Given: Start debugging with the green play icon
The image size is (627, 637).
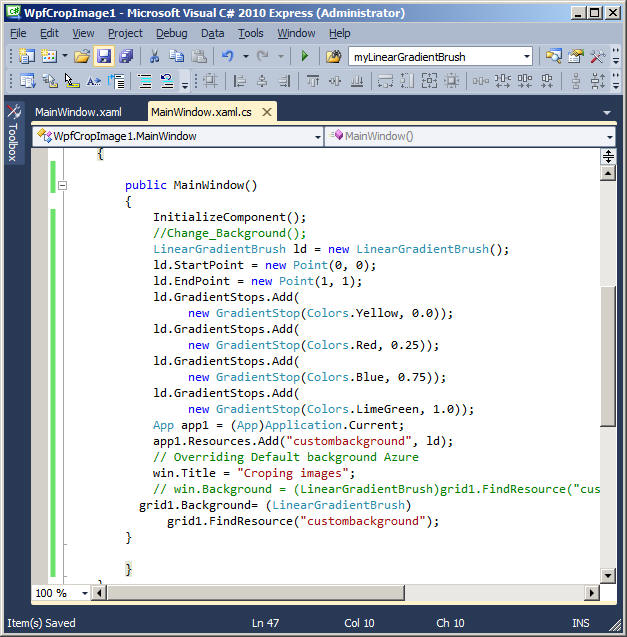Looking at the screenshot, I should tap(304, 56).
